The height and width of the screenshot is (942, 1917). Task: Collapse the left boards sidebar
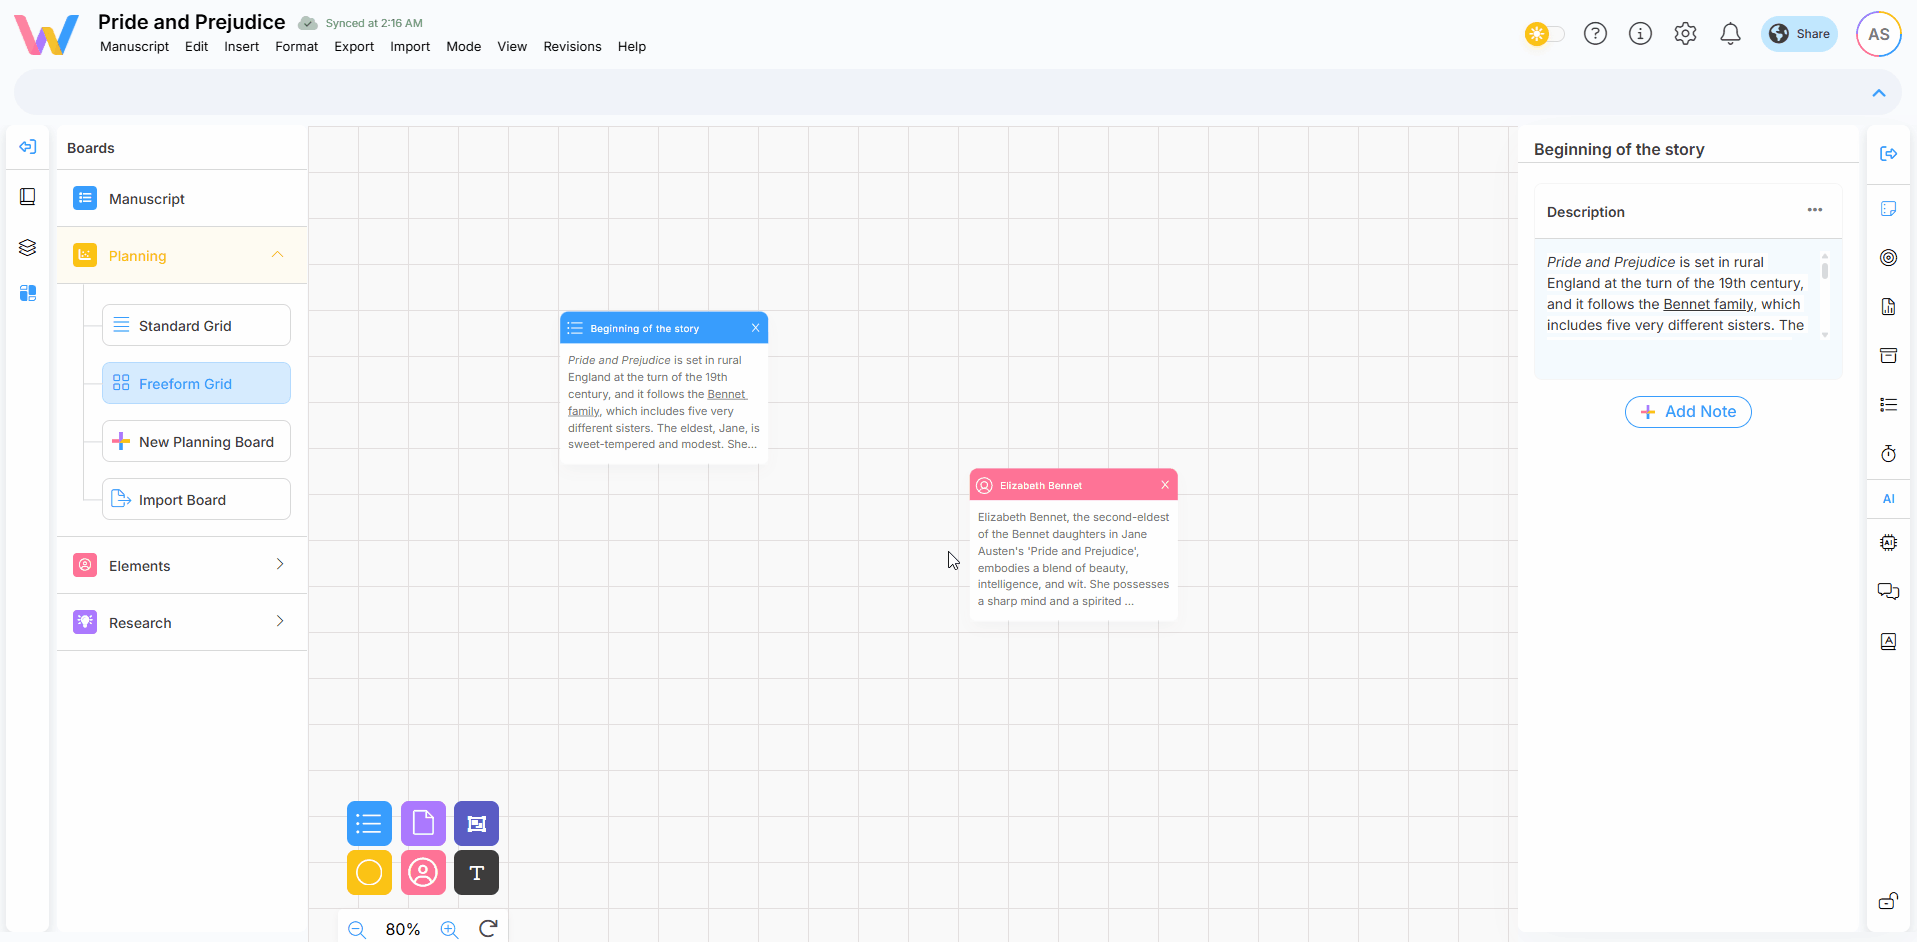click(28, 147)
